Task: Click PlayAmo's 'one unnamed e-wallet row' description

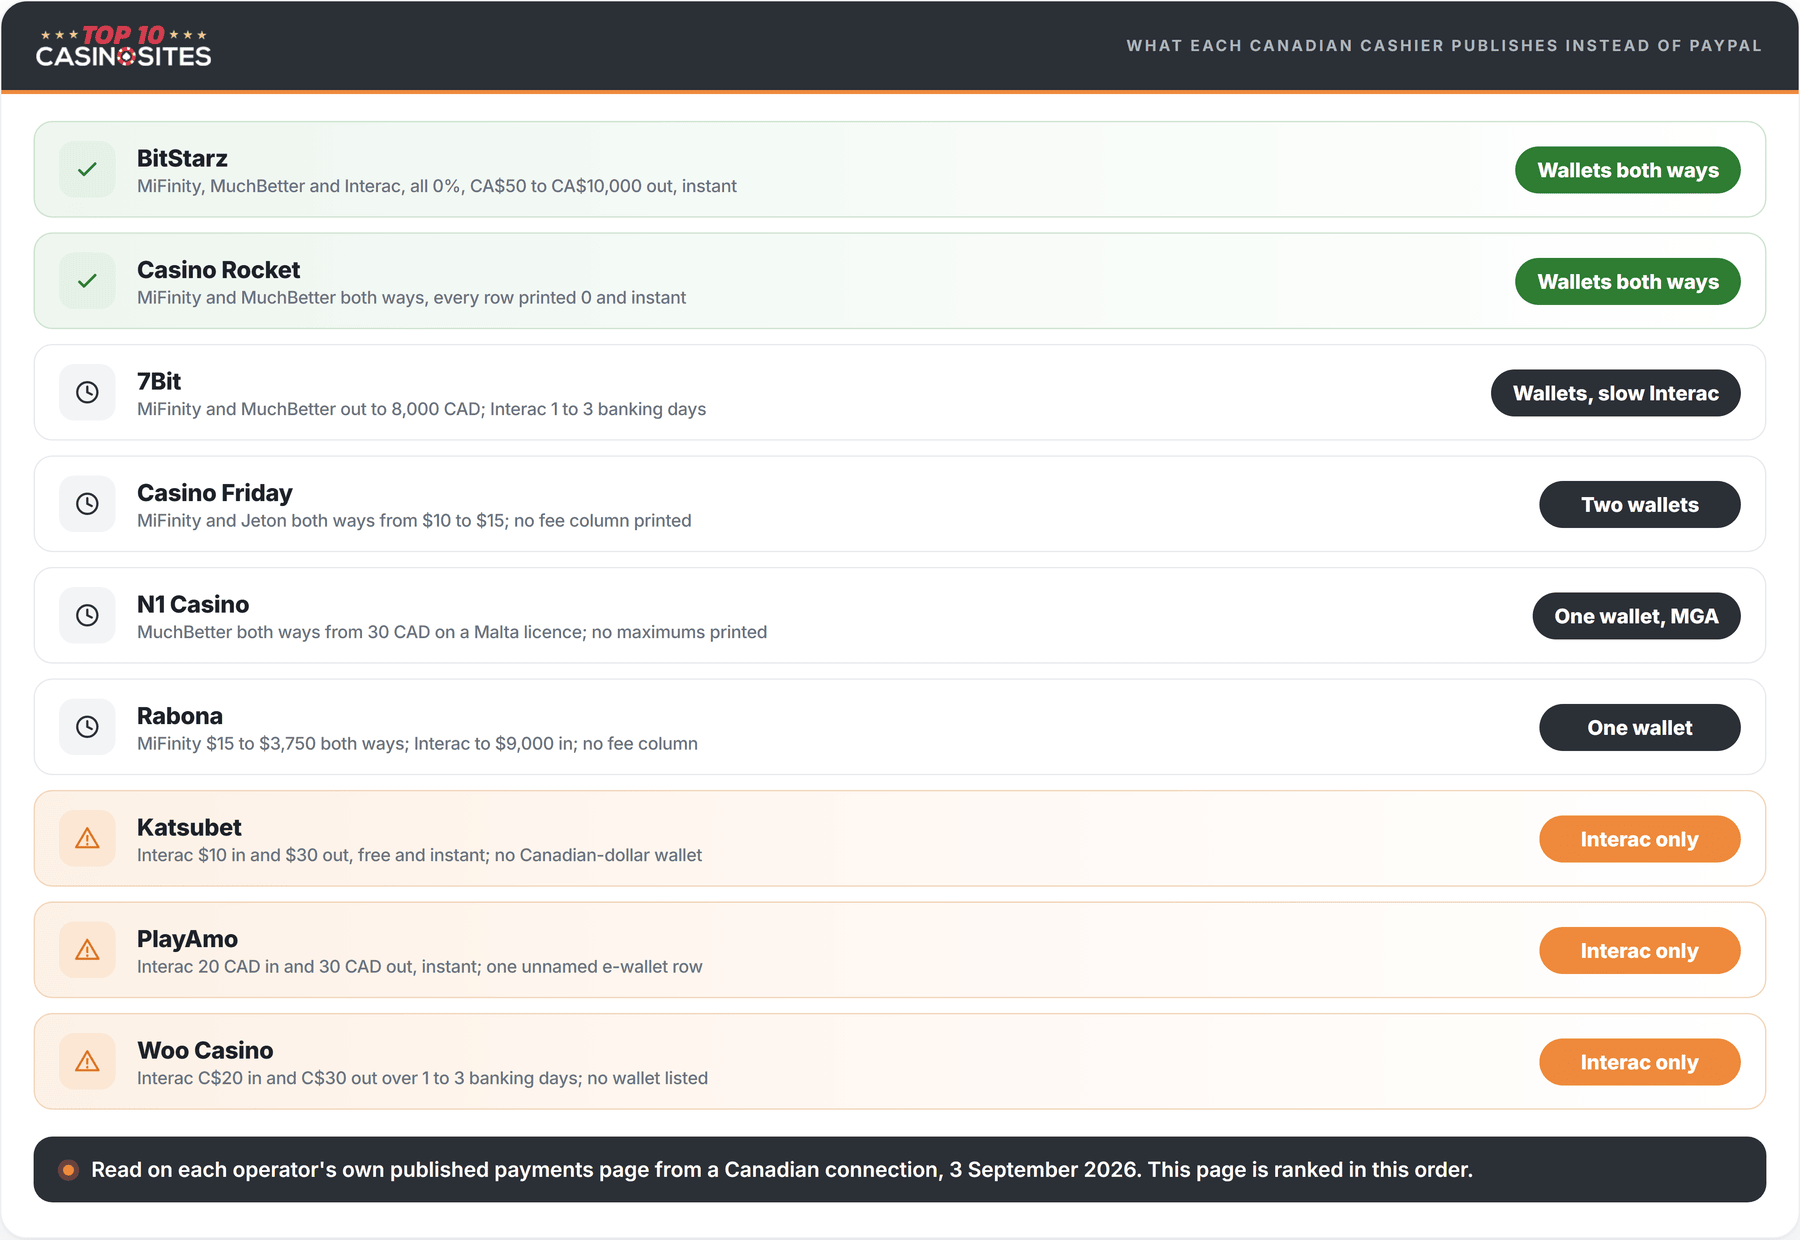Action: tap(419, 967)
